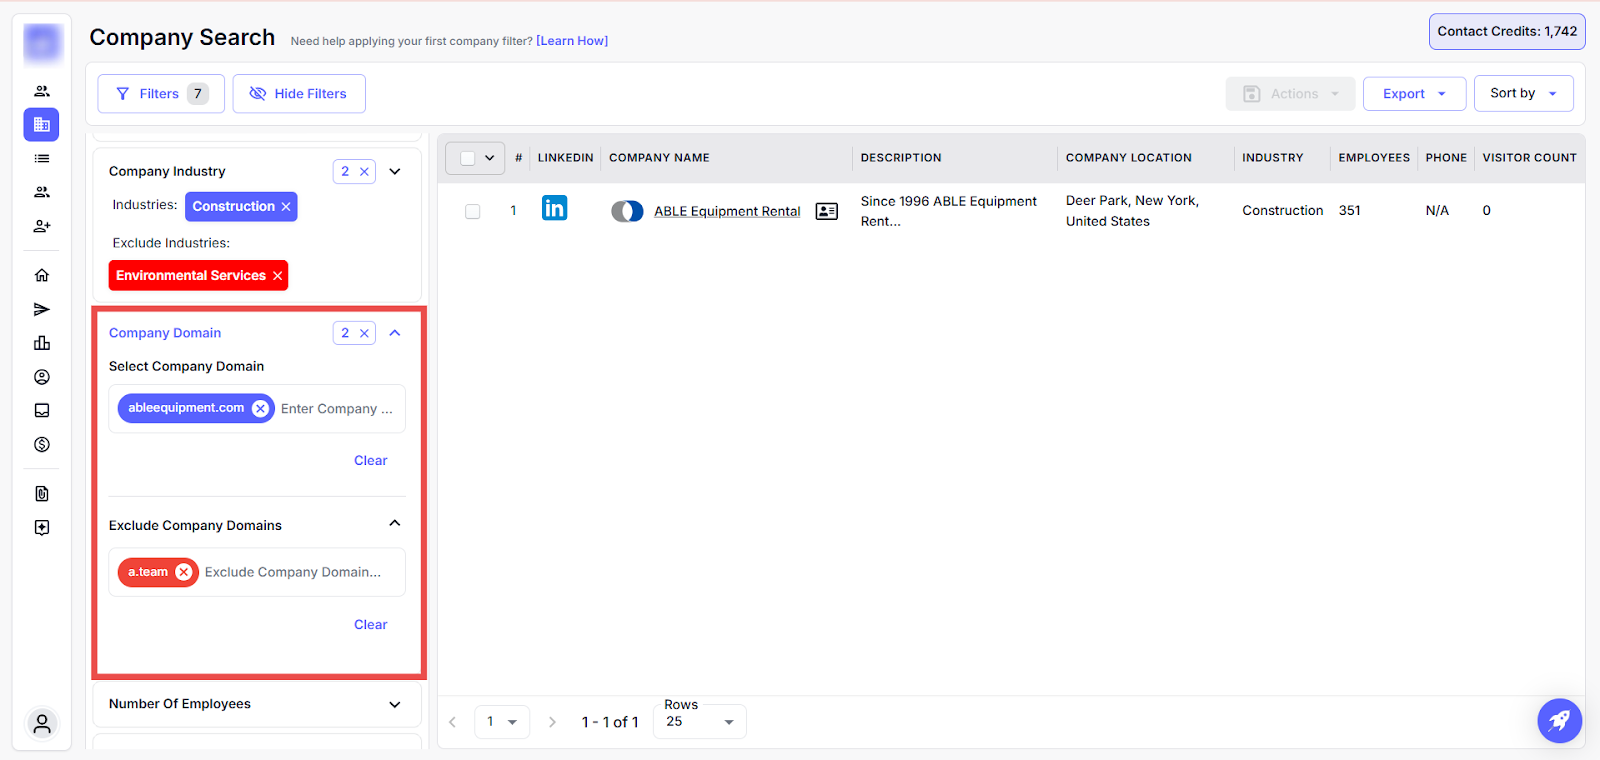The image size is (1600, 760).
Task: Click the dollar sign icon in sidebar
Action: pyautogui.click(x=42, y=444)
